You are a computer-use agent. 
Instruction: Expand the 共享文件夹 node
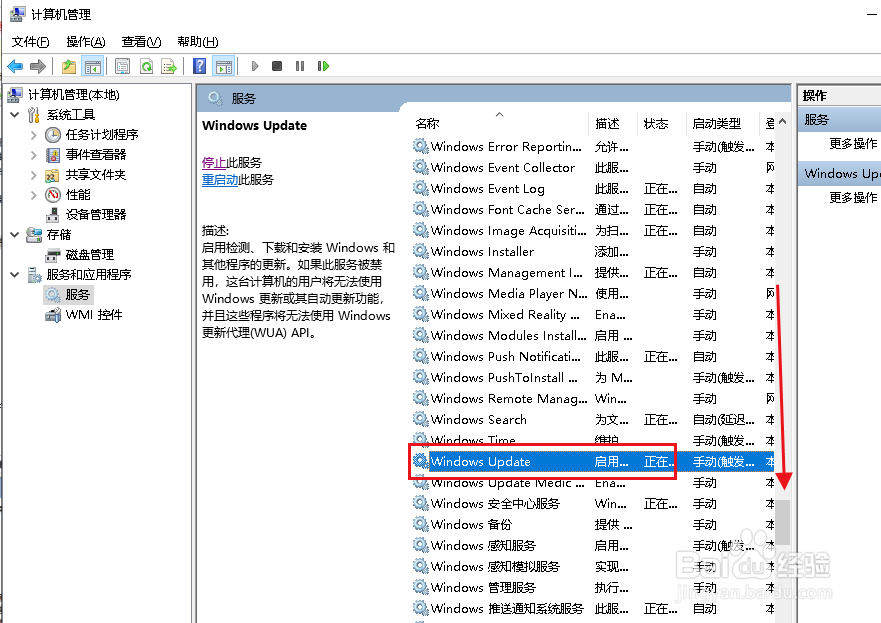[x=34, y=175]
